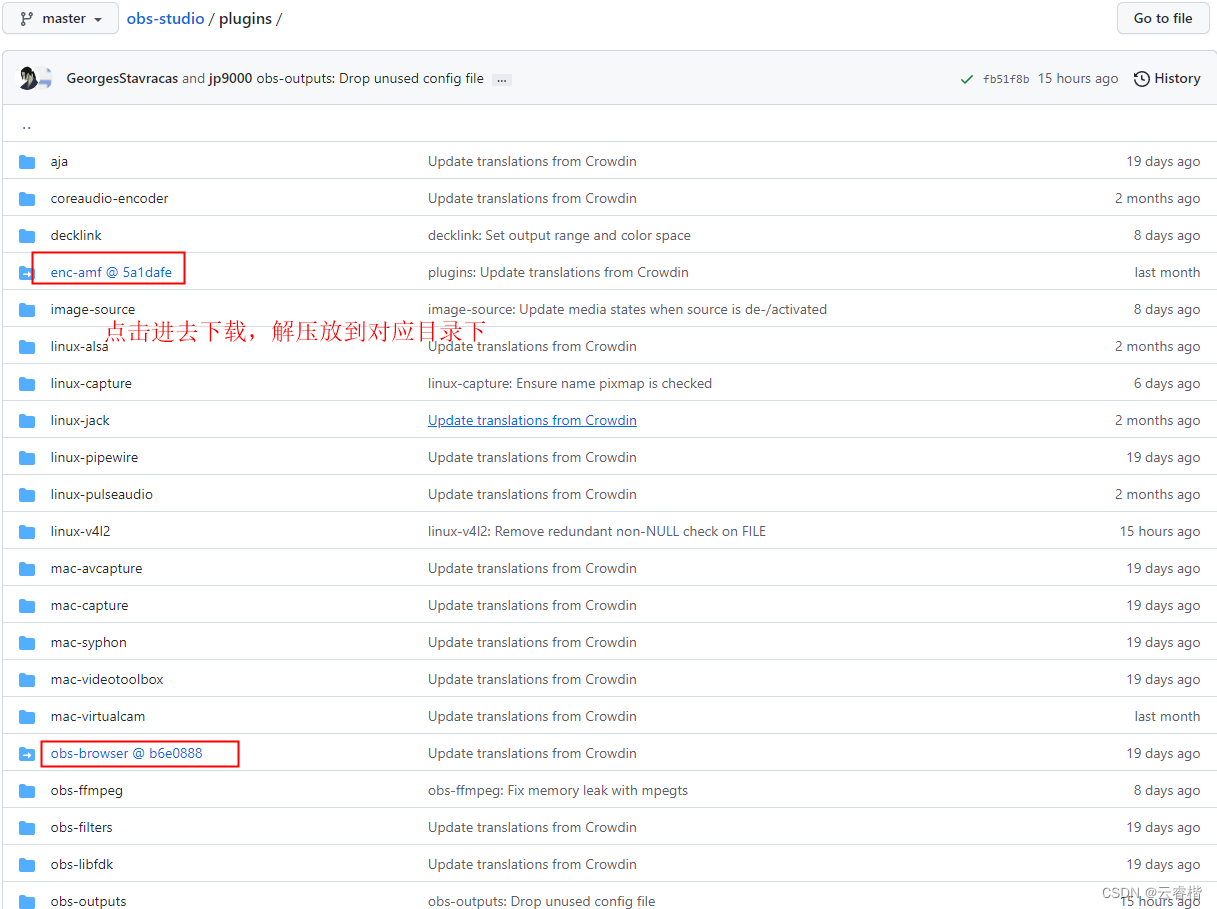This screenshot has width=1217, height=909.
Task: Open the mac-videotoolbox folder
Action: pos(107,680)
